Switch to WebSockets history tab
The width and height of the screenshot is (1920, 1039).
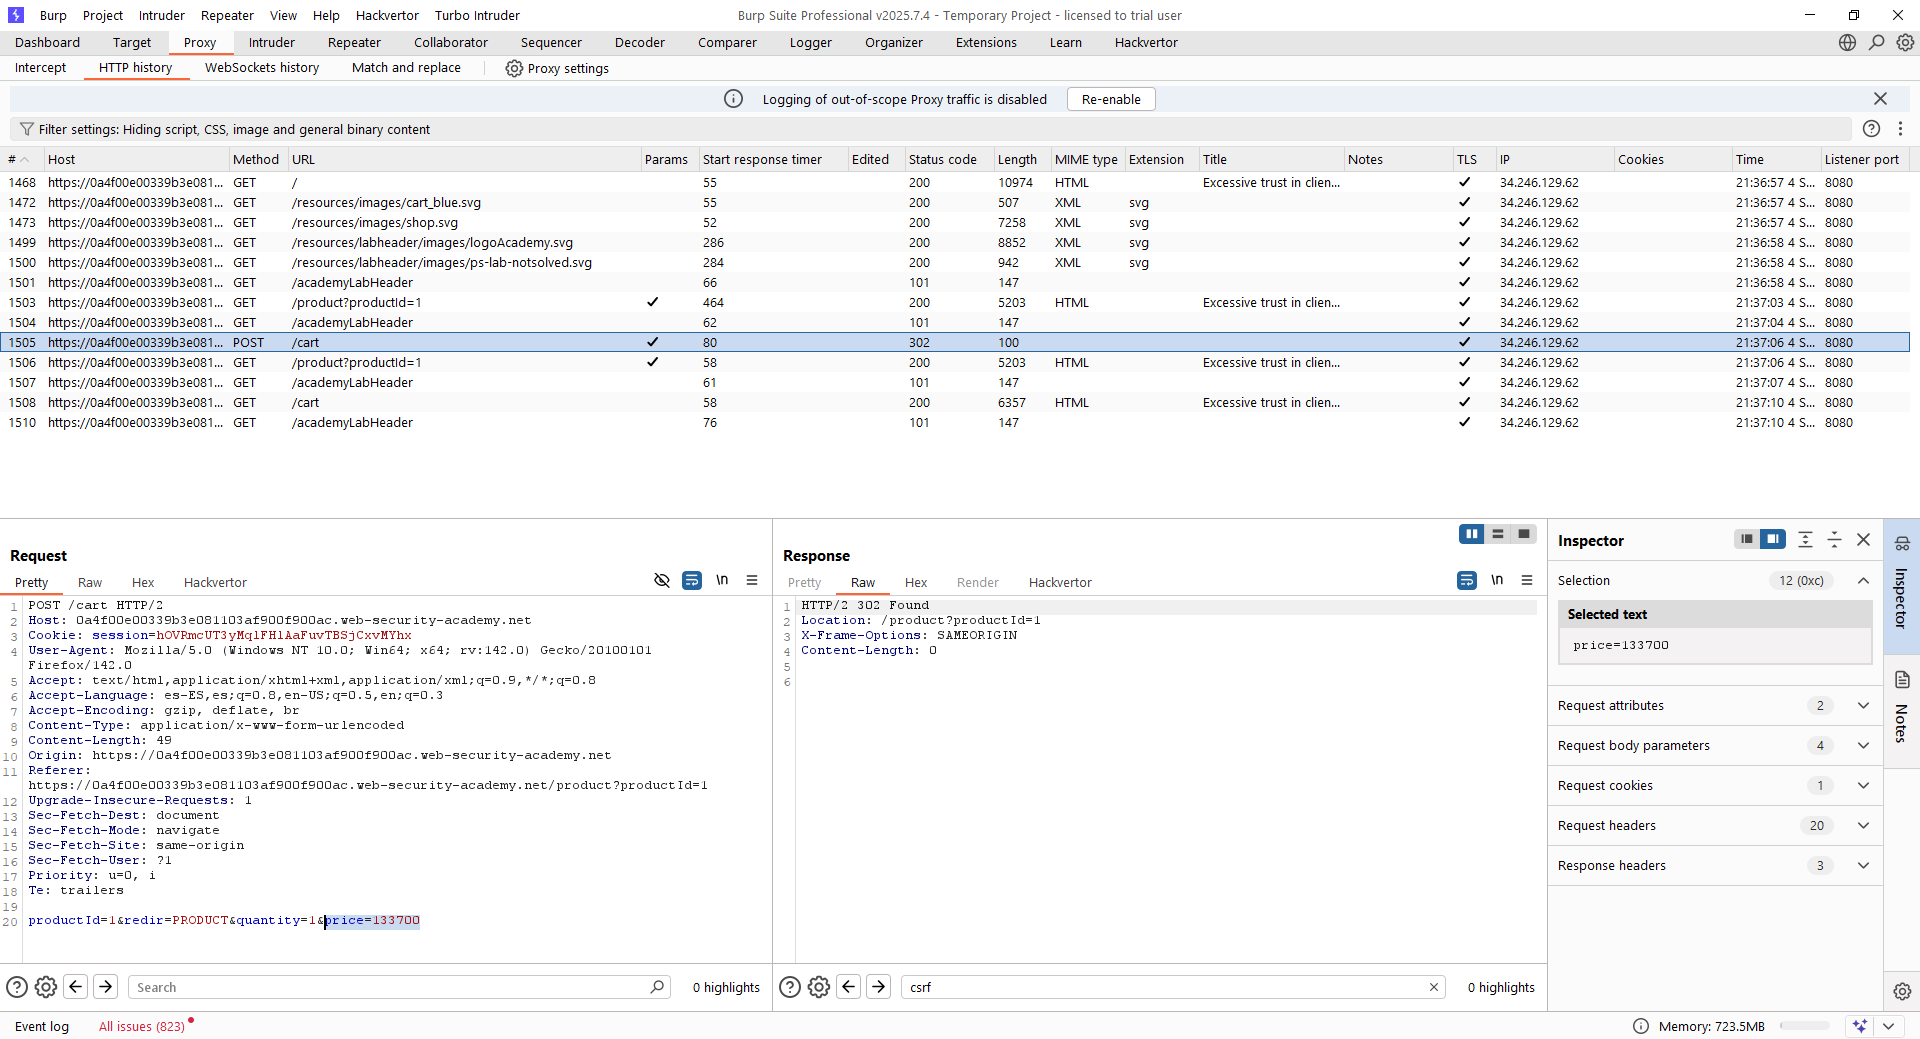[x=262, y=68]
